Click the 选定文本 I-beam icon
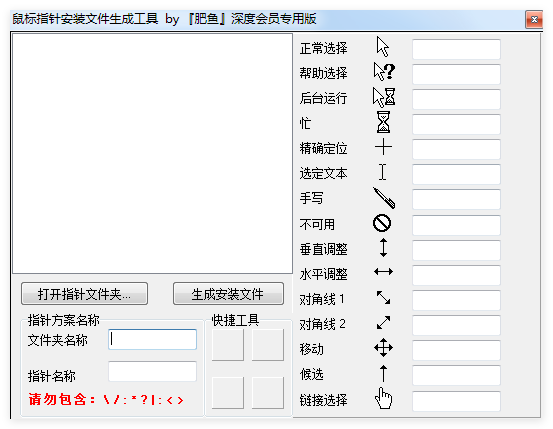The image size is (553, 429). tap(383, 172)
